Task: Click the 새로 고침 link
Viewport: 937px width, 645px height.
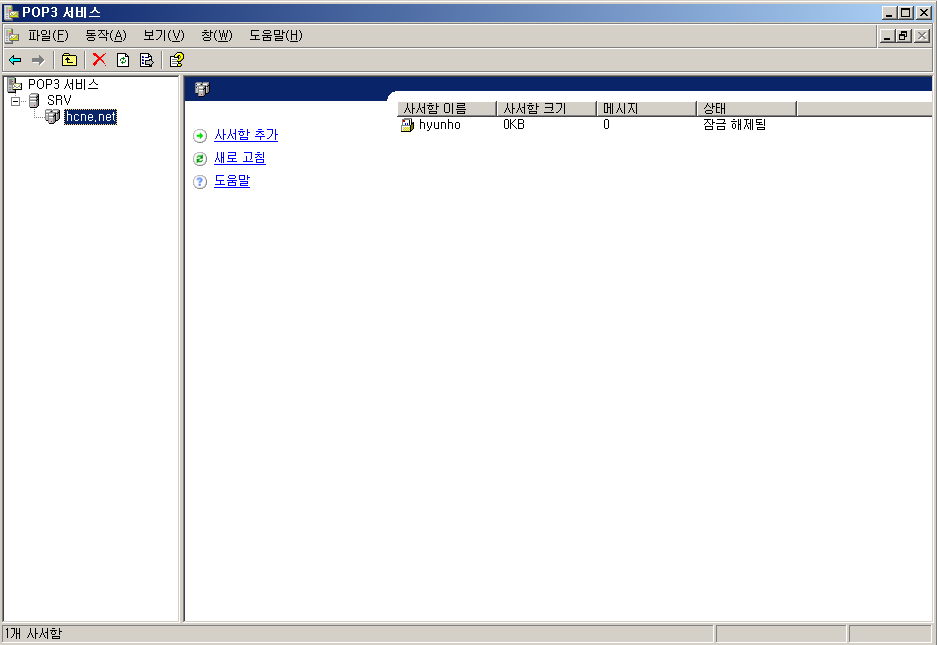Action: click(240, 158)
